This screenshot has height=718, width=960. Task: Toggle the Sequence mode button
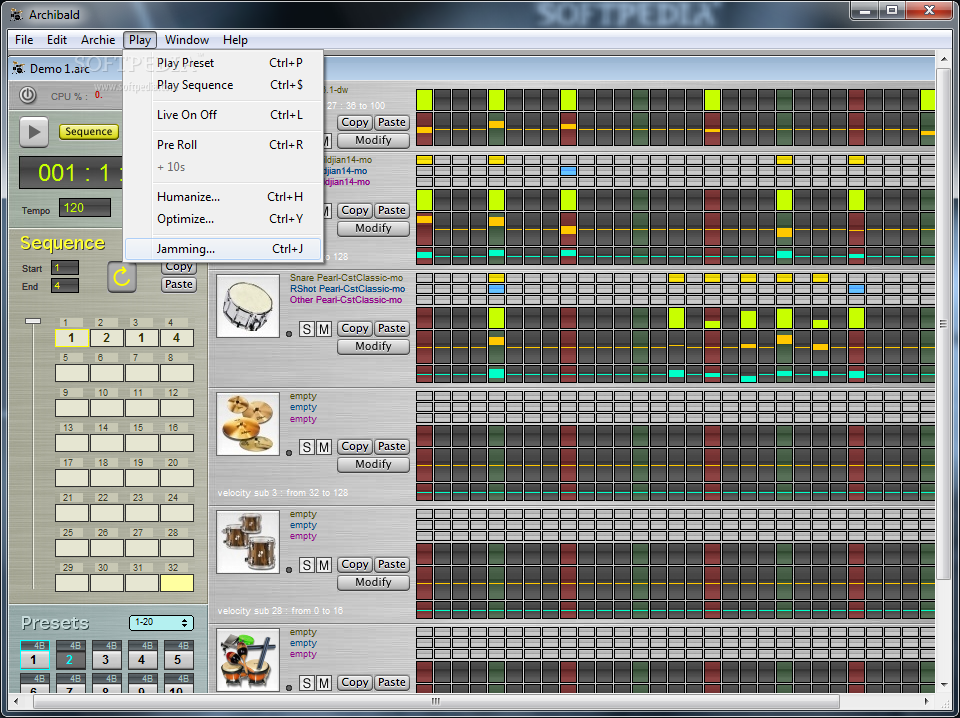pyautogui.click(x=89, y=132)
